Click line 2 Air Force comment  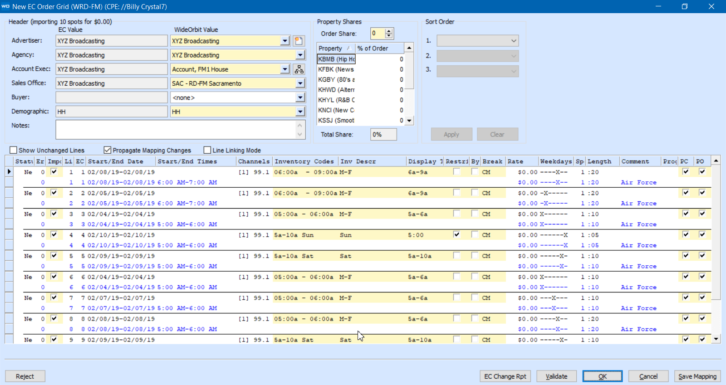(x=638, y=203)
